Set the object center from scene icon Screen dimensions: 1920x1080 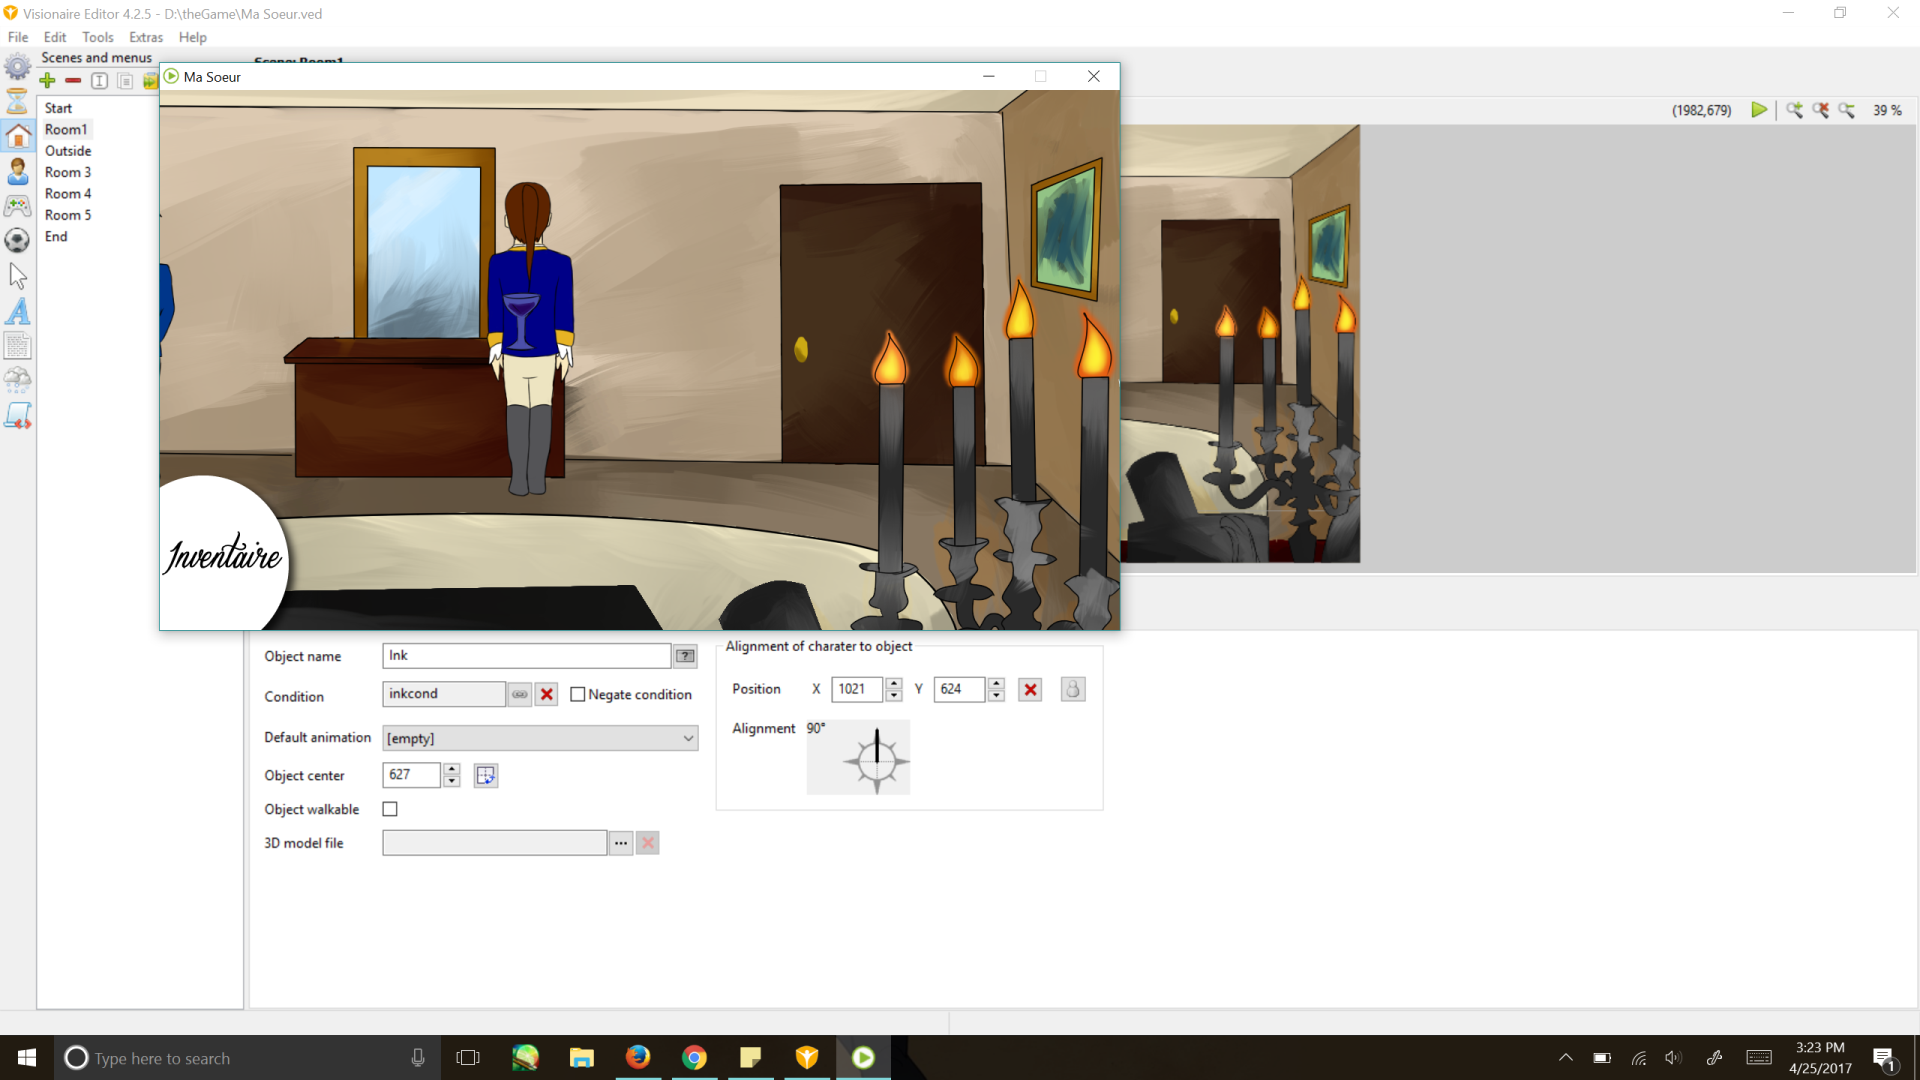486,775
